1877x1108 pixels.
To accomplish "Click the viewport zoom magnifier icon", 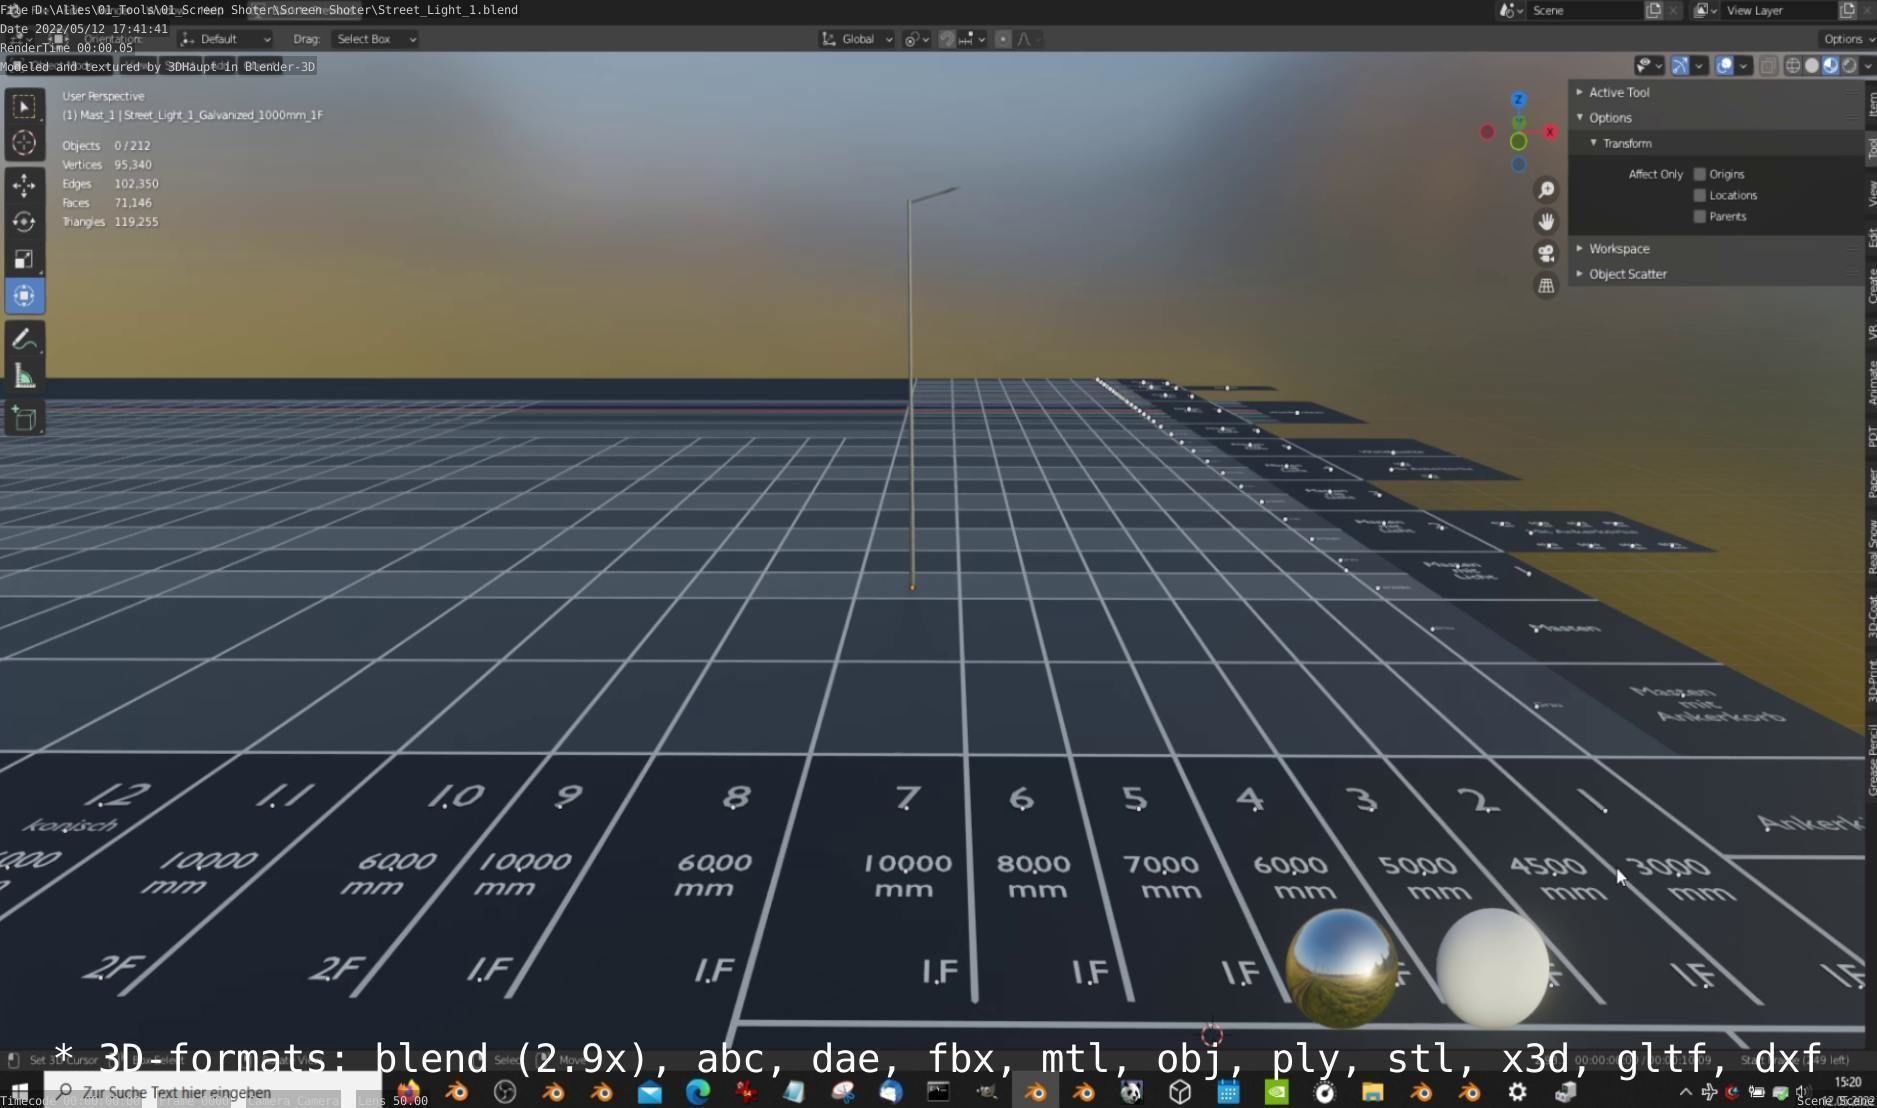I will [1546, 190].
